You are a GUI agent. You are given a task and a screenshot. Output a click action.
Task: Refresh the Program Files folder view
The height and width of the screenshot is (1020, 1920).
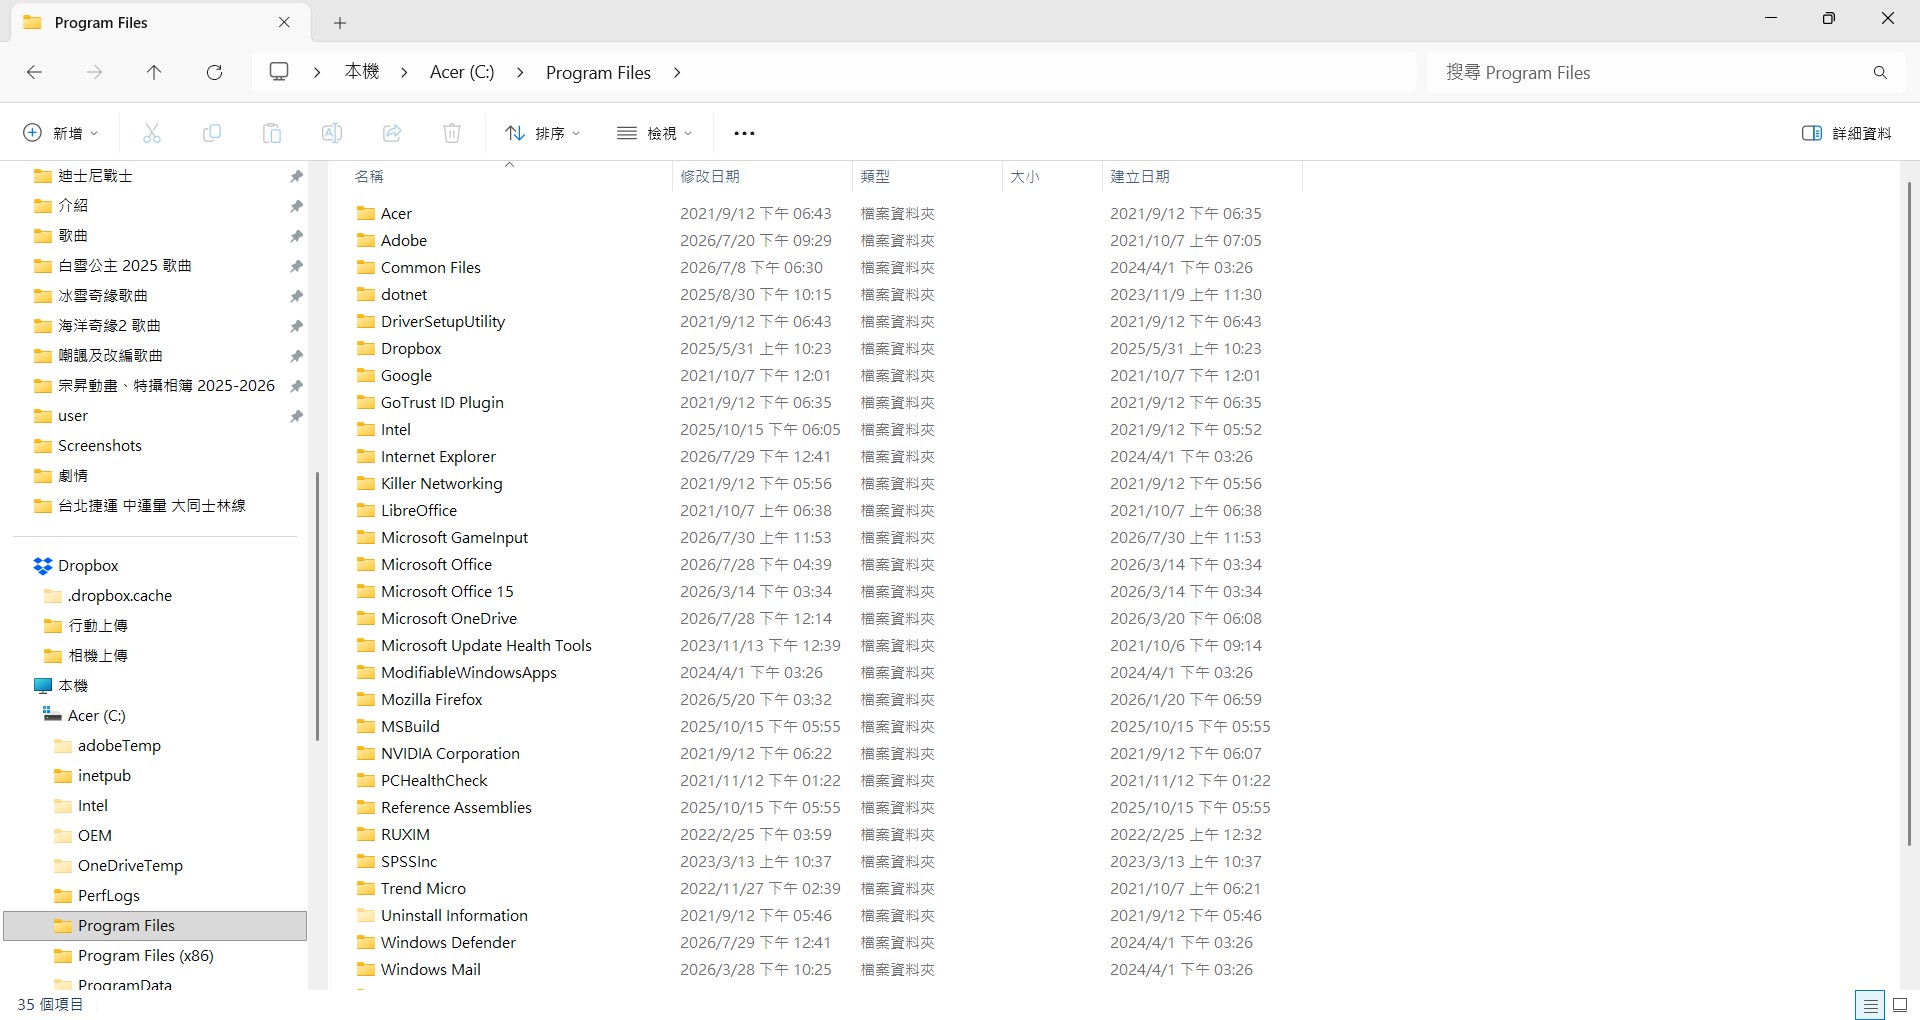coord(214,72)
